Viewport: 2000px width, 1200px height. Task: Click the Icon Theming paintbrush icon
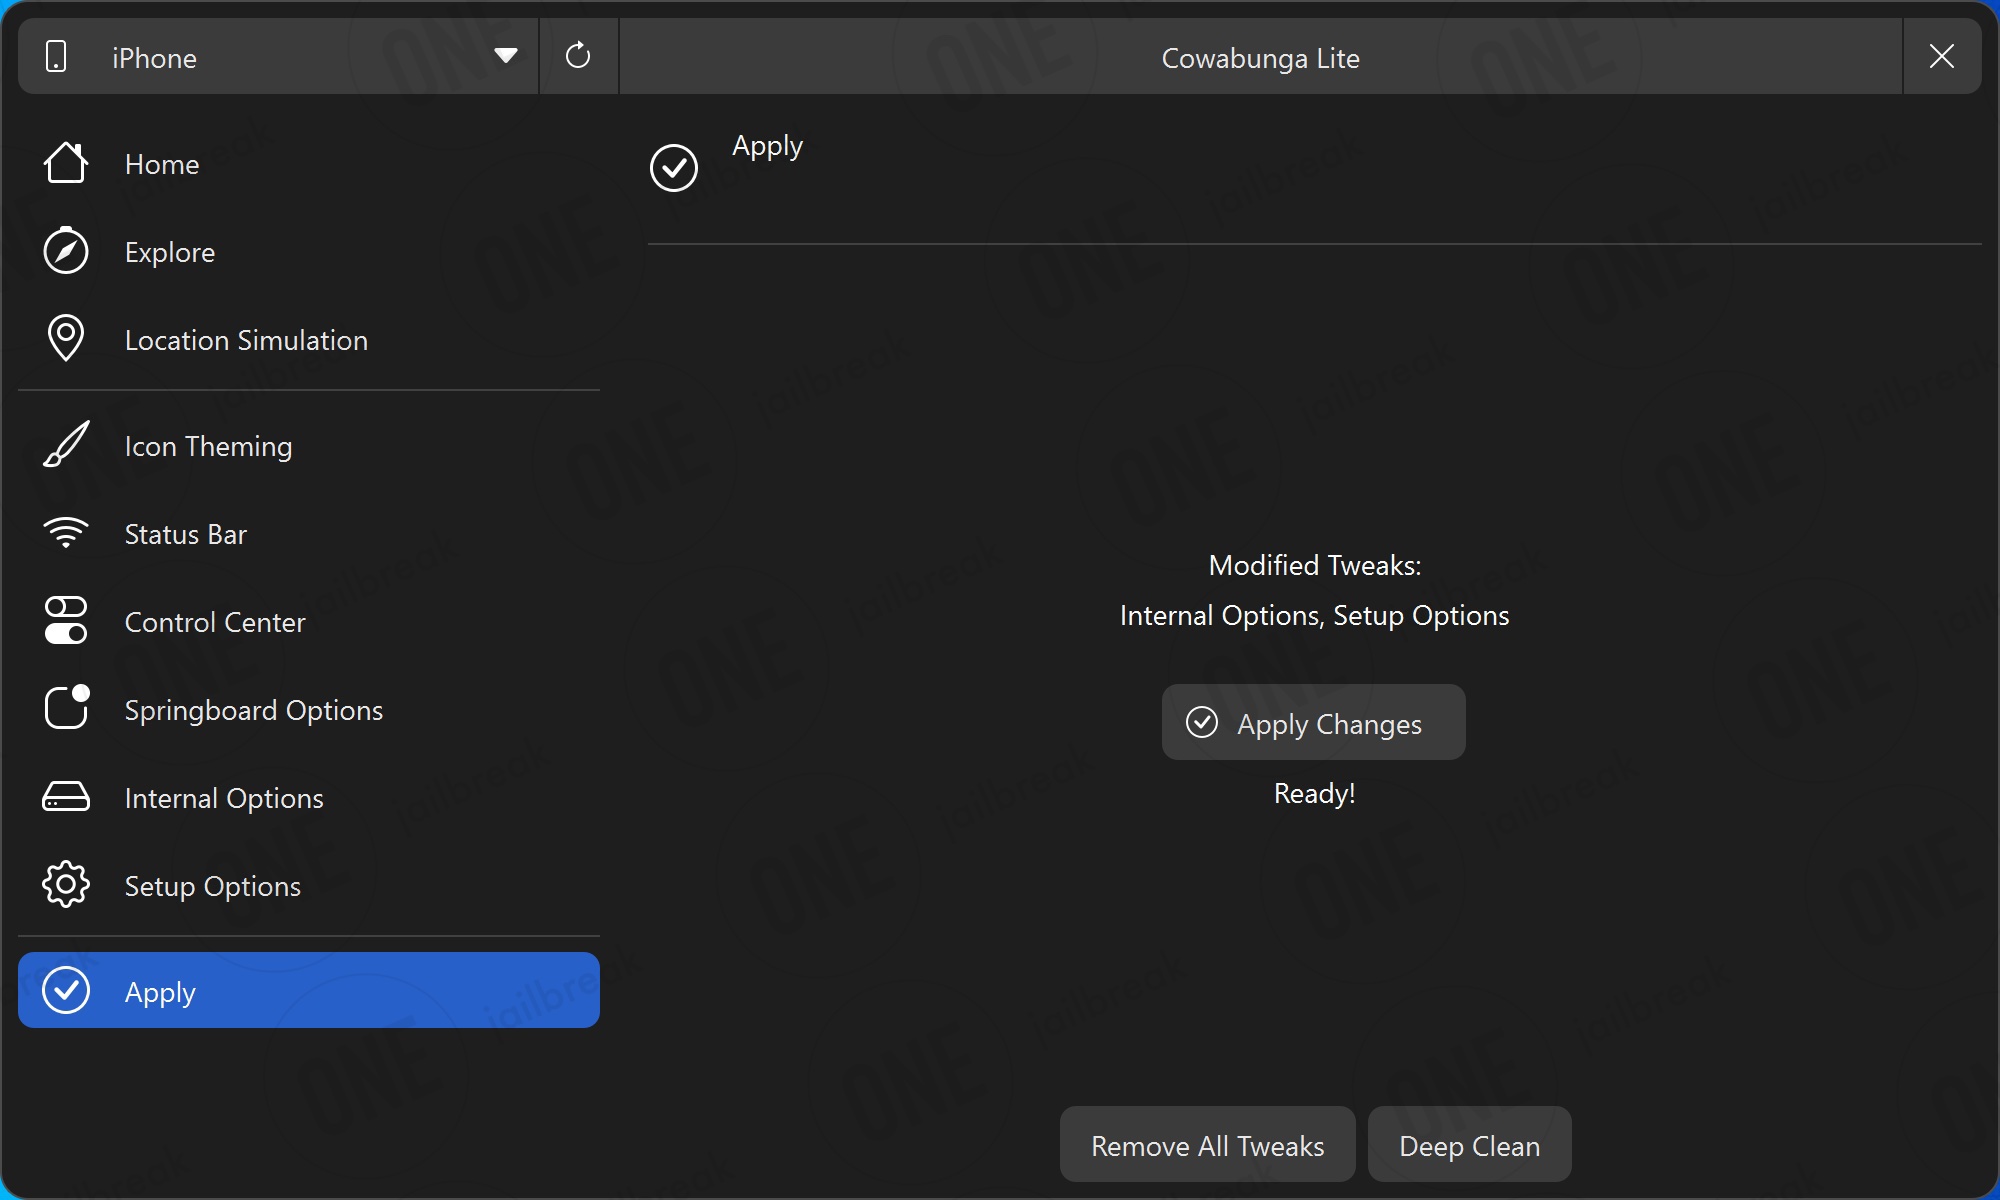click(66, 444)
